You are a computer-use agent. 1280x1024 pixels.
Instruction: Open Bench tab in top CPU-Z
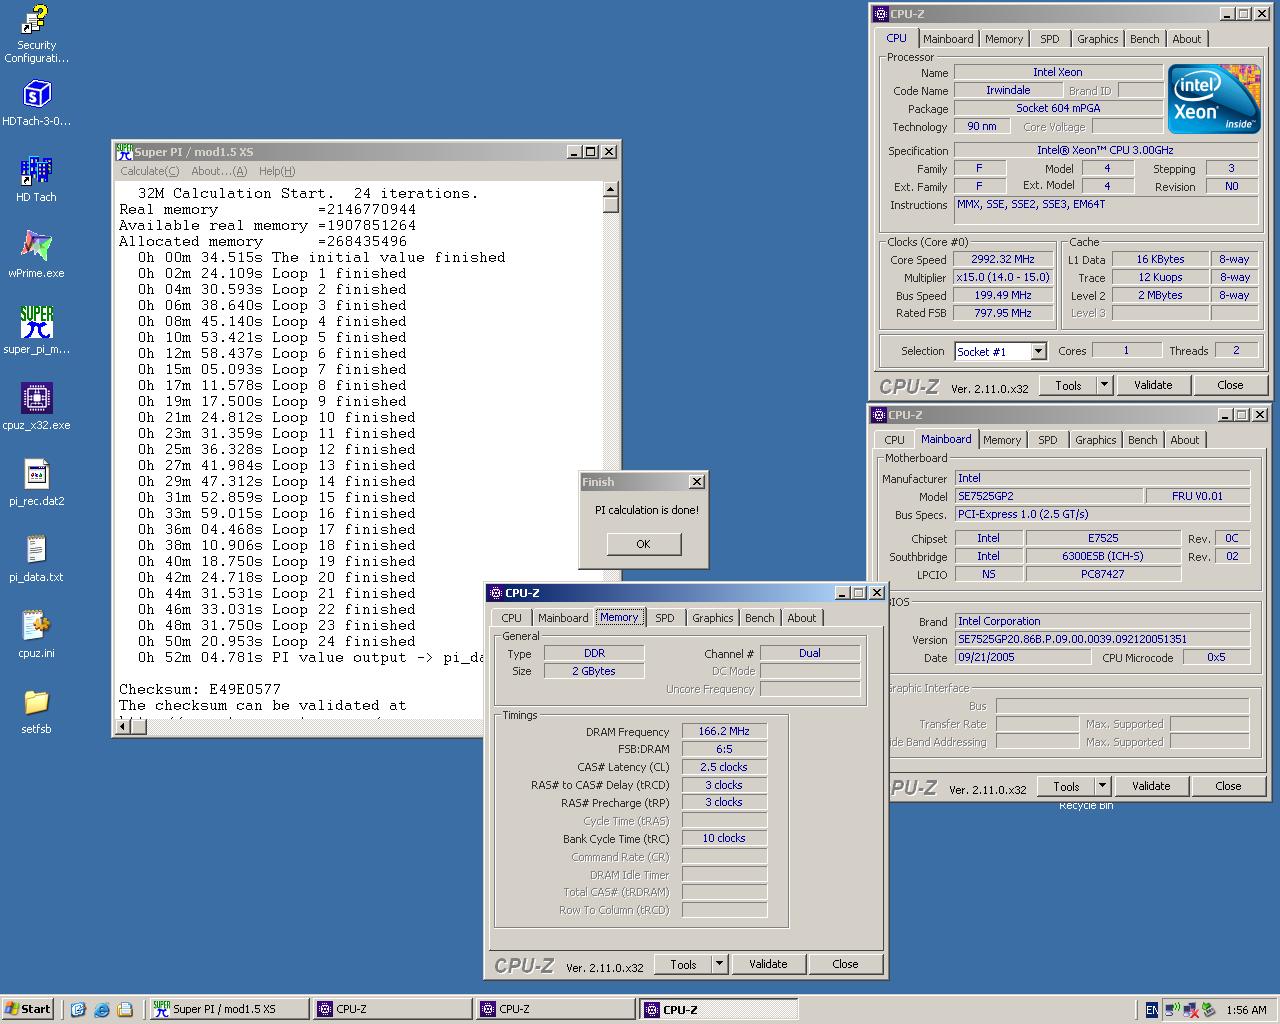pos(1145,39)
